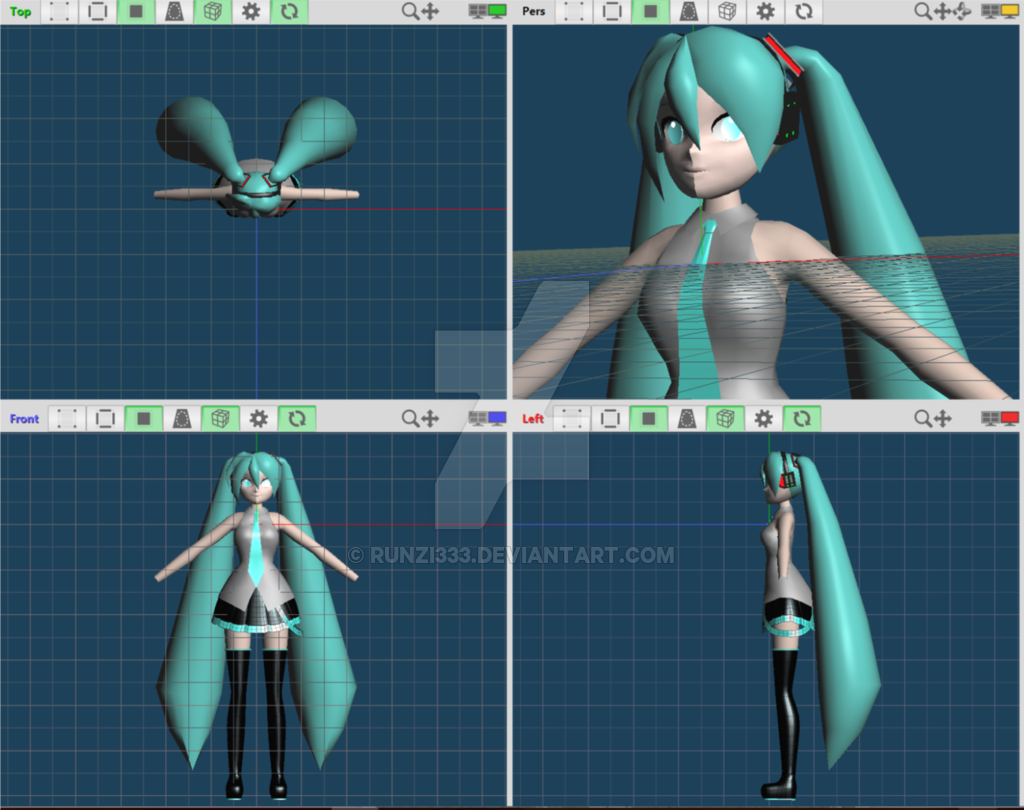
Task: Toggle vertex points display in Left view
Action: (571, 419)
